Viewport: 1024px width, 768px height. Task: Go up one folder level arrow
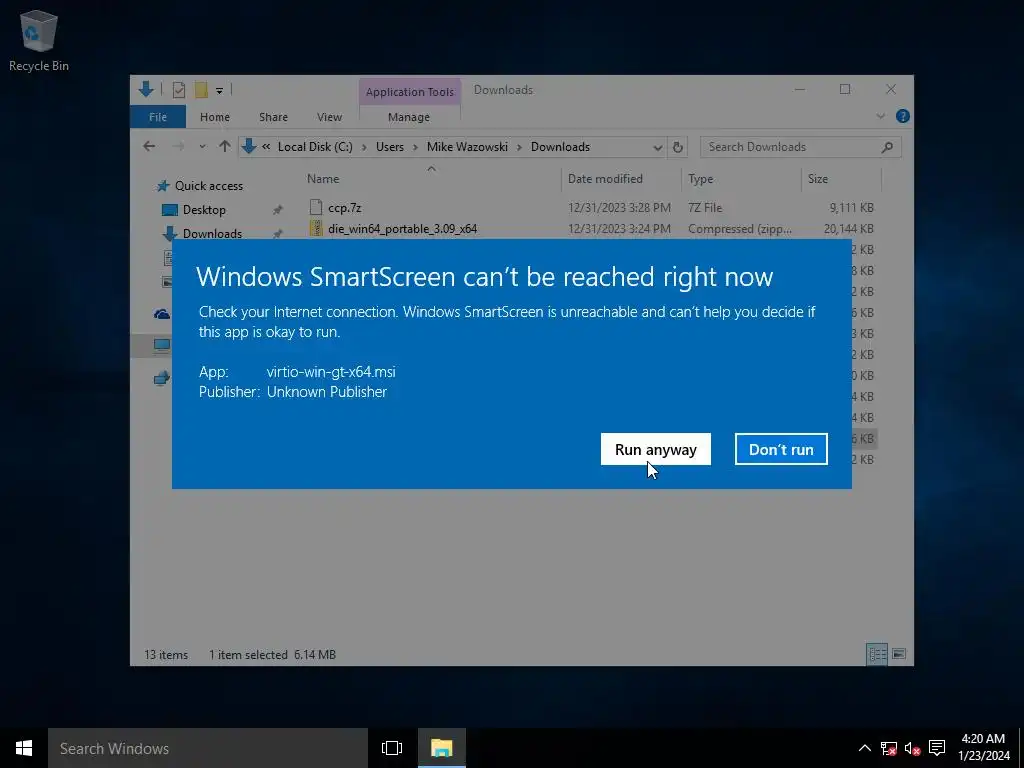pos(225,146)
